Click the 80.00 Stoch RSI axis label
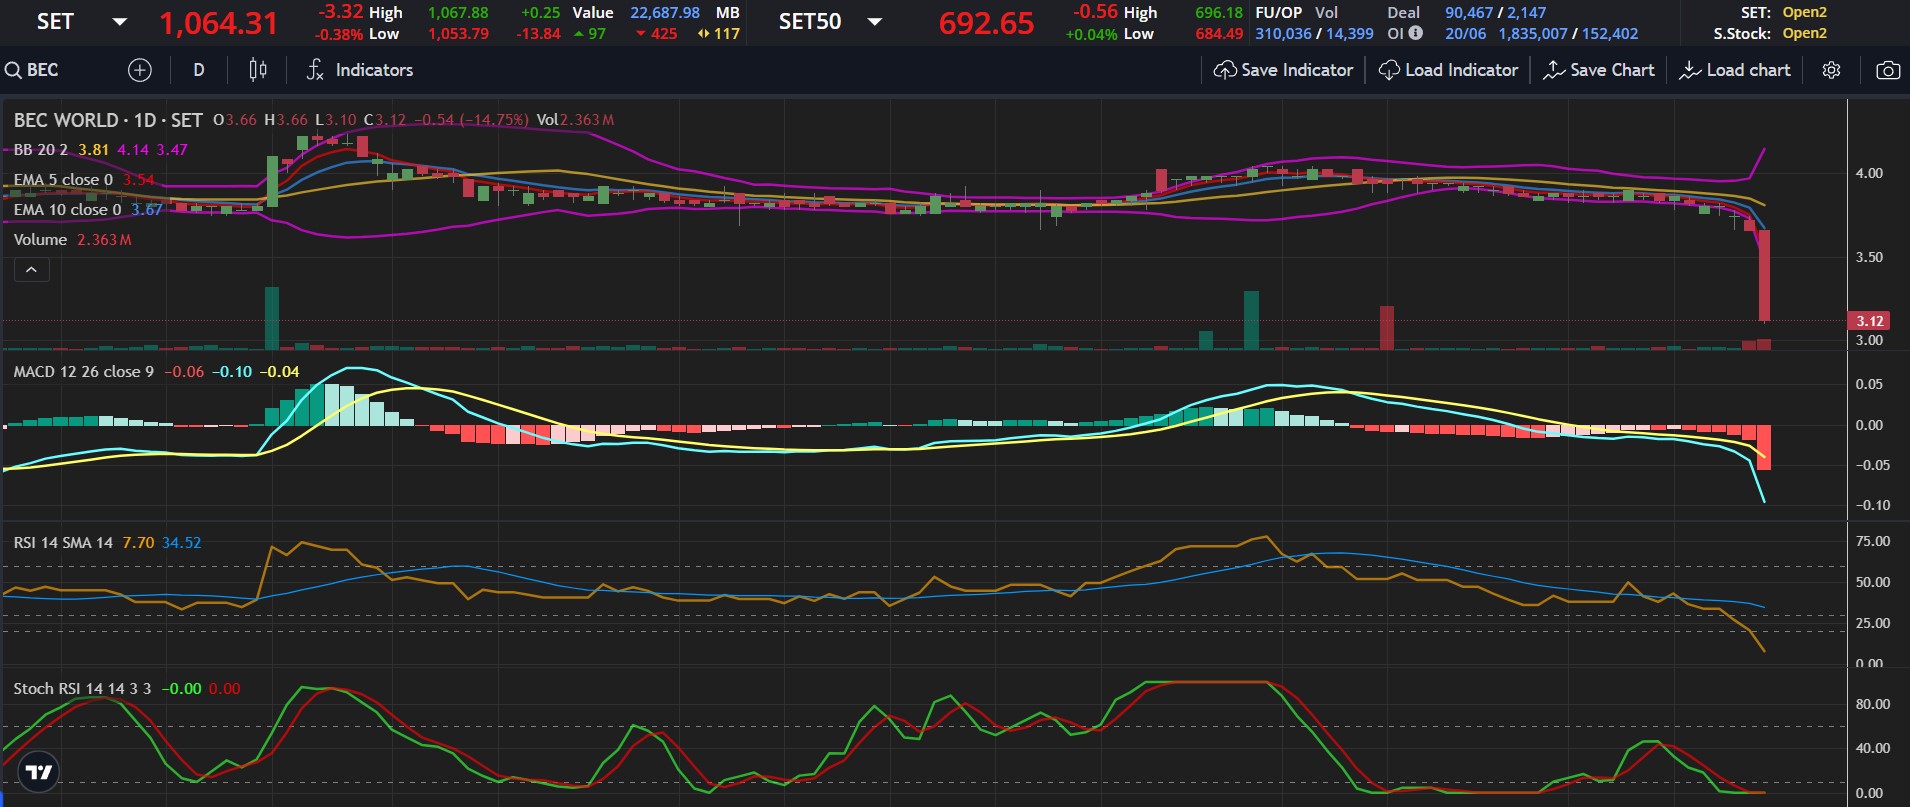 point(1872,704)
